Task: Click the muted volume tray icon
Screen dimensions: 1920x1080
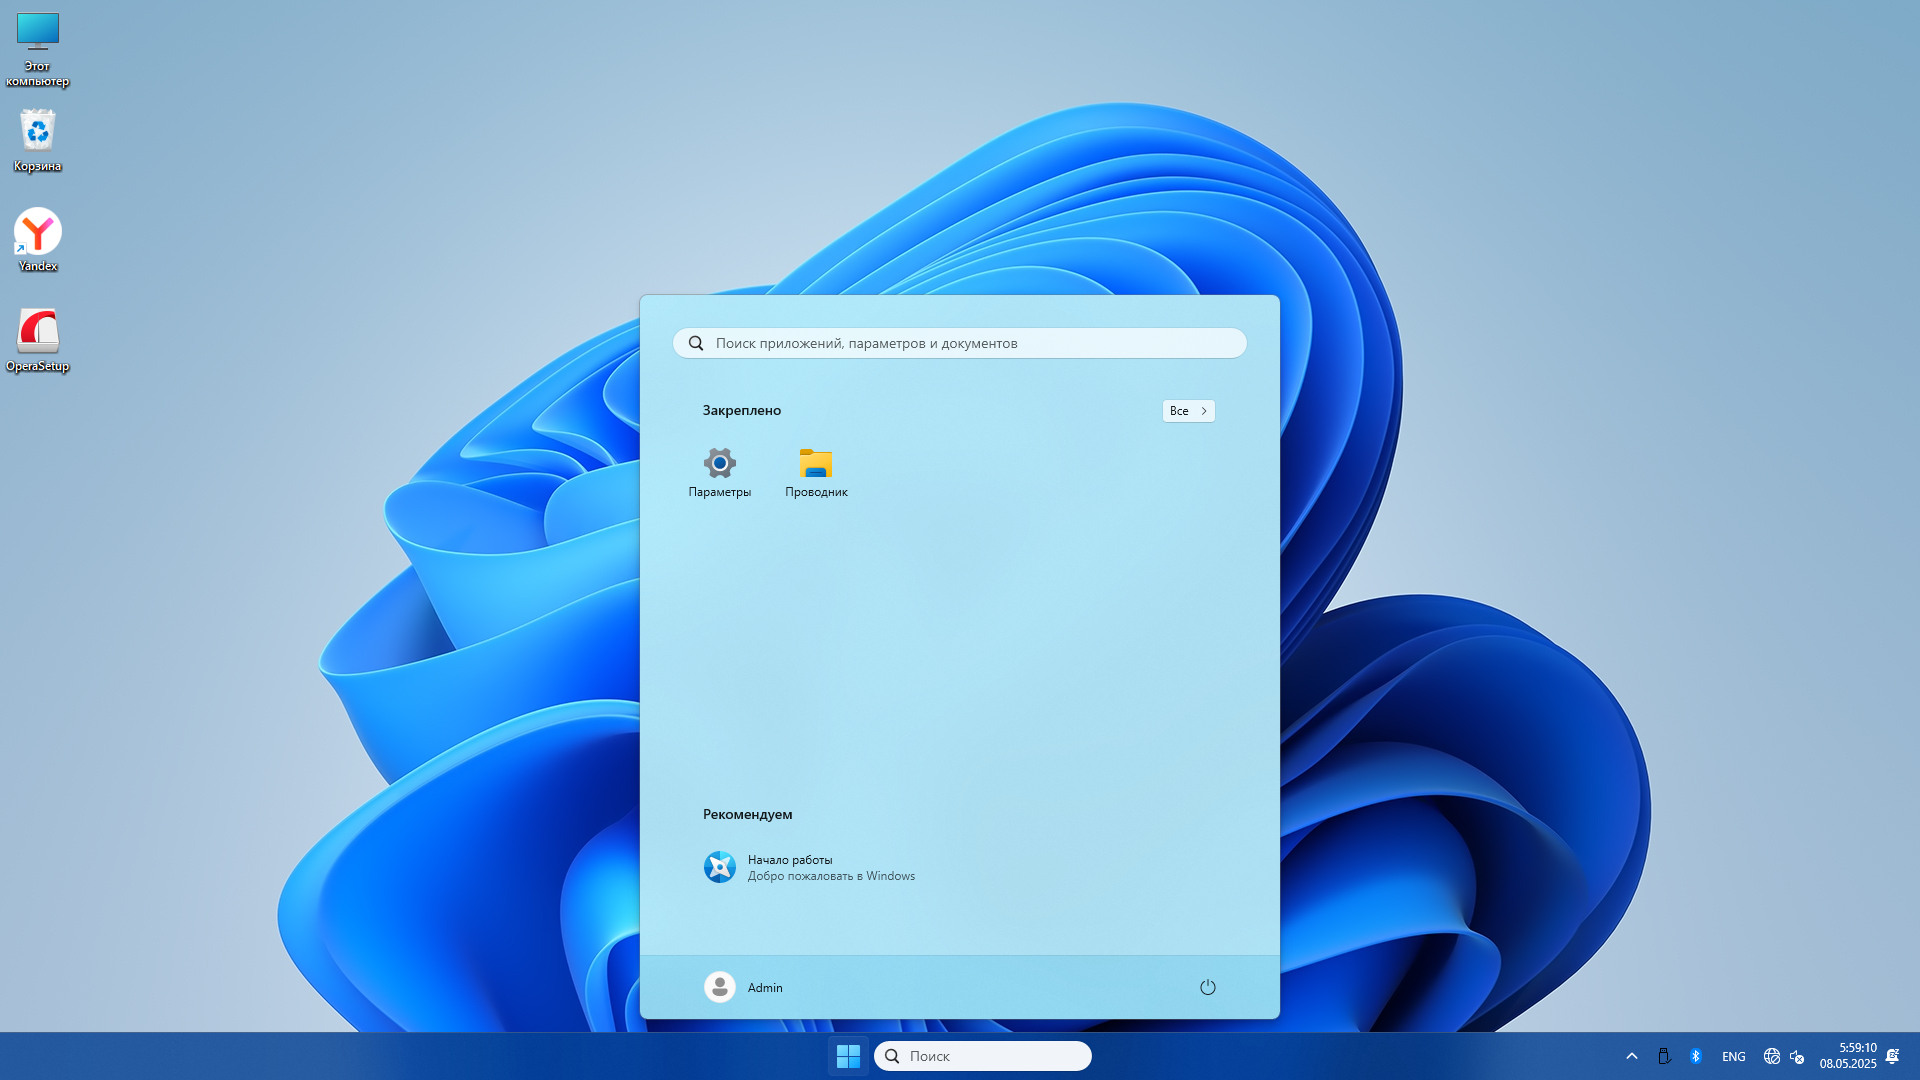Action: click(1797, 1056)
